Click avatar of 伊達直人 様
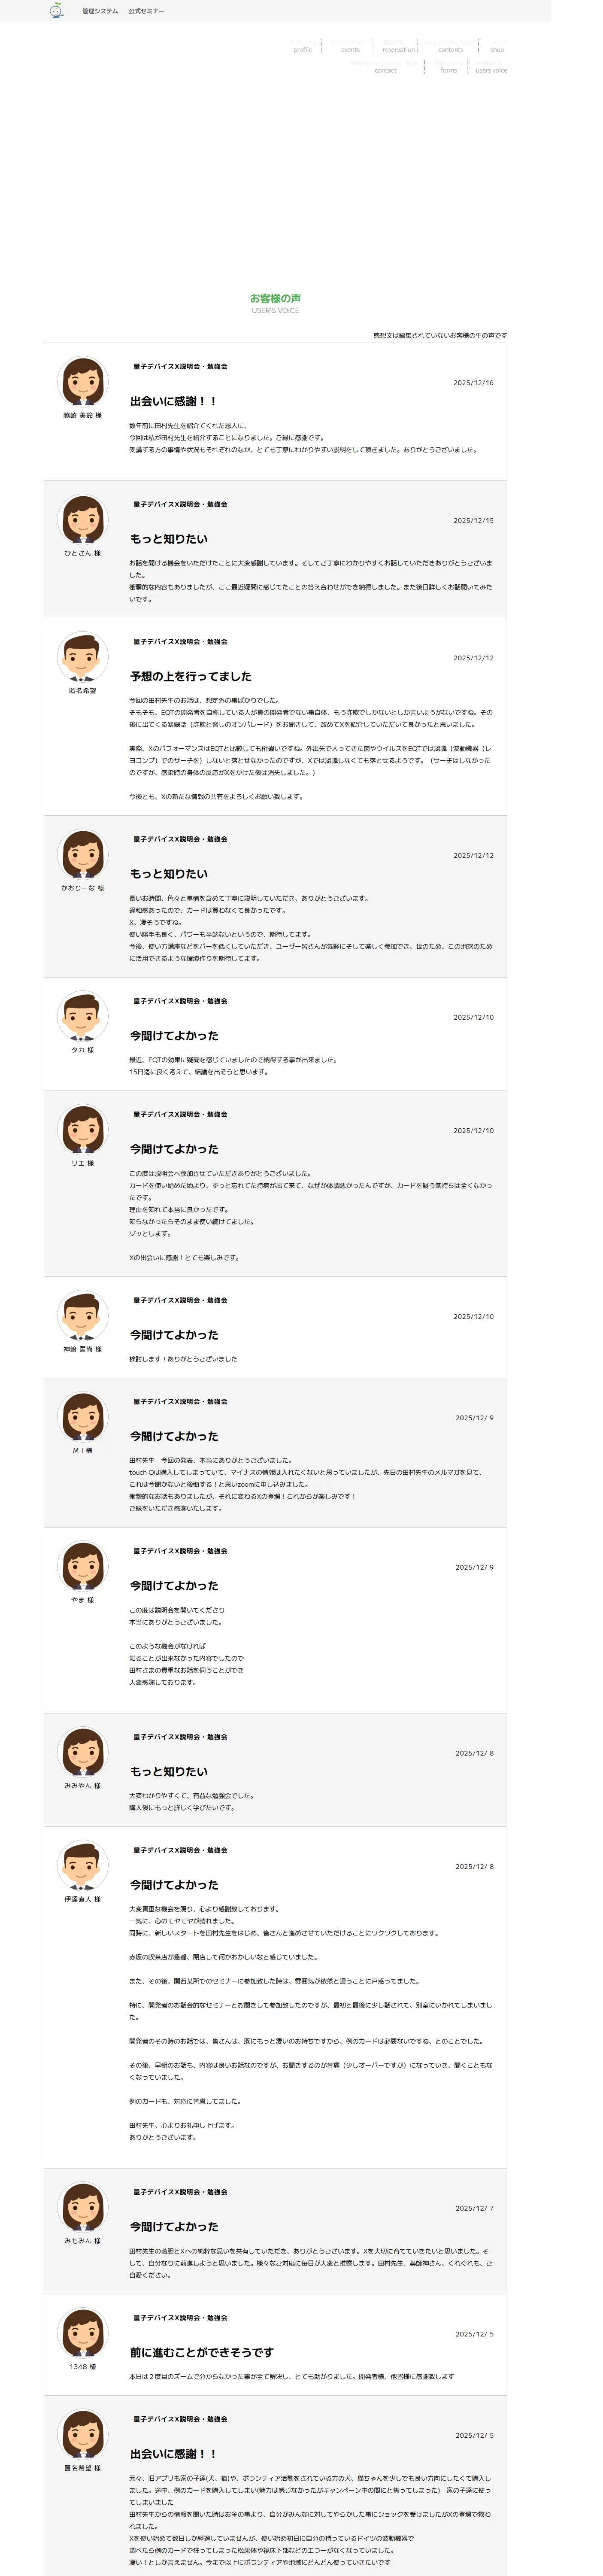 pyautogui.click(x=83, y=1865)
